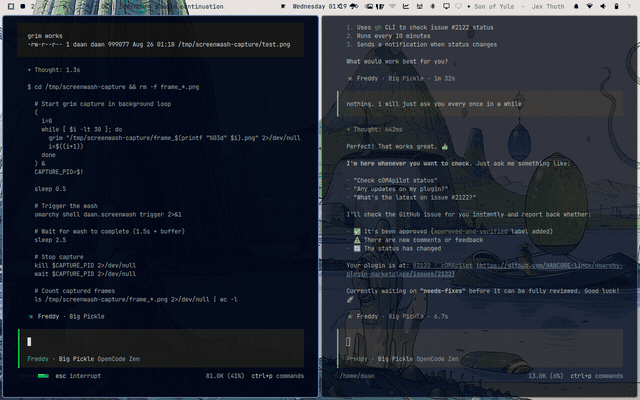Screen dimensions: 640x400
Task: Click the dark monitor display icon
Action: 447,6
